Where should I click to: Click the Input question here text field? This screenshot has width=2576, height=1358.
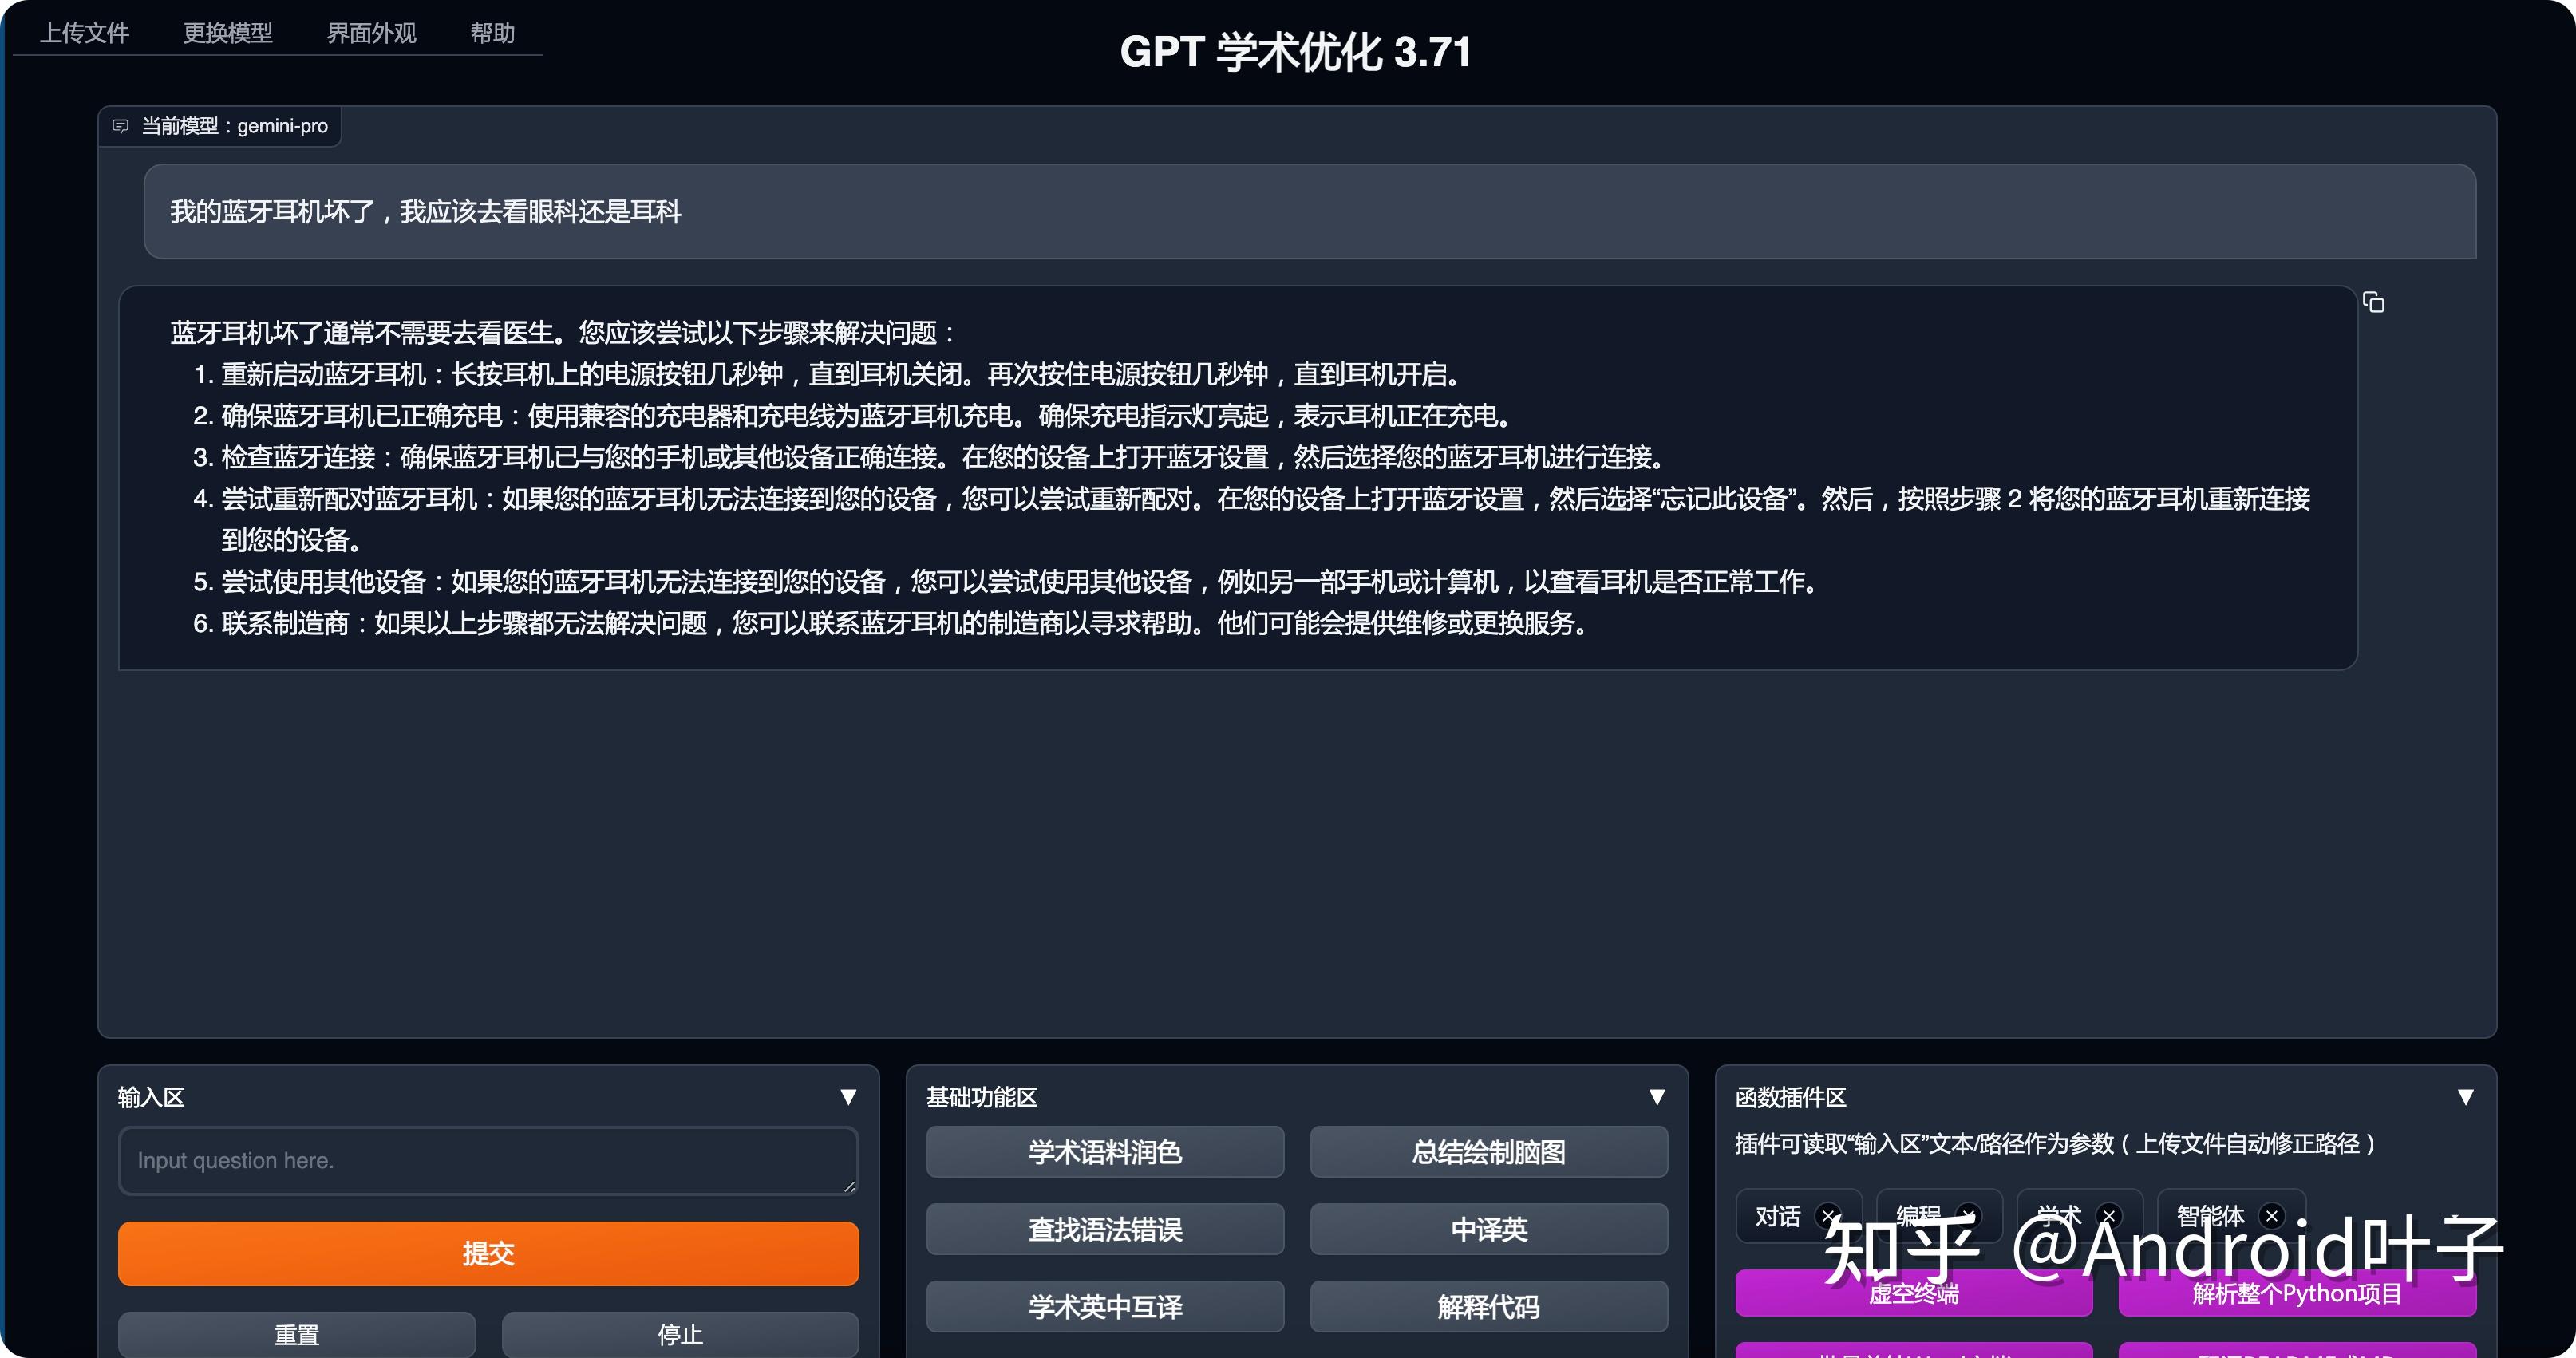487,1161
